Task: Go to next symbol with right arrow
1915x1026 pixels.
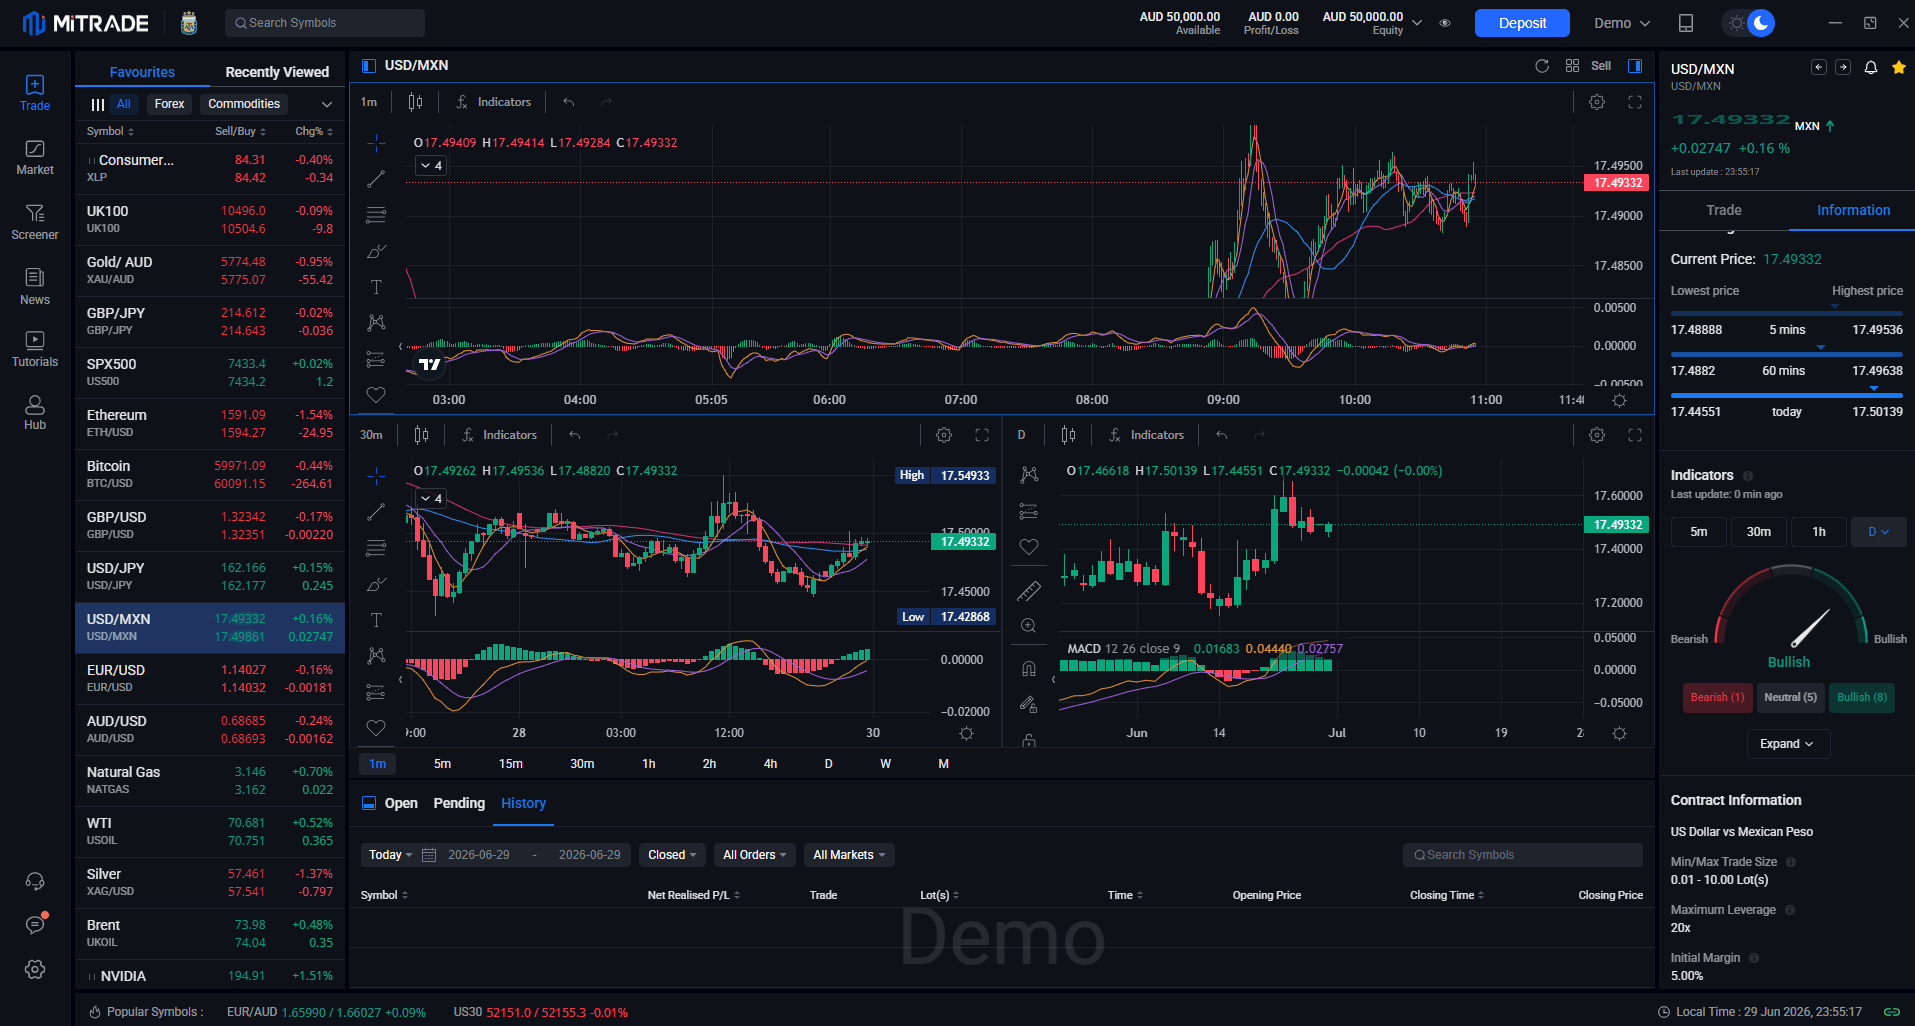Action: [1843, 67]
